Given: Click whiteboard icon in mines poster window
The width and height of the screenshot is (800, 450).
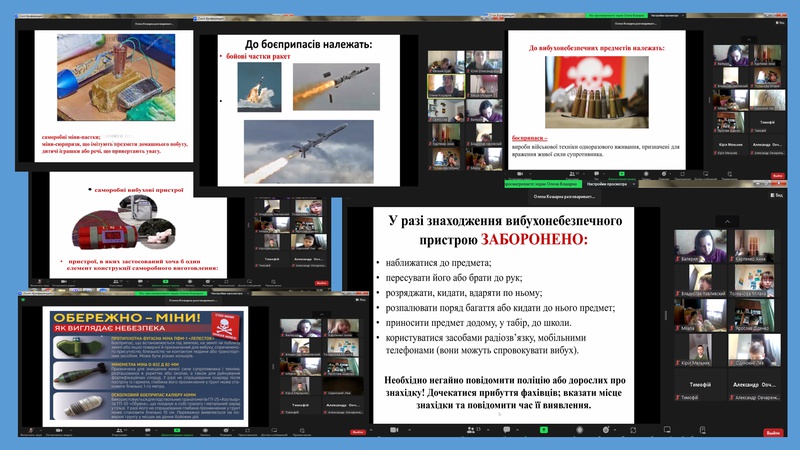Looking at the screenshot, I should (274, 430).
